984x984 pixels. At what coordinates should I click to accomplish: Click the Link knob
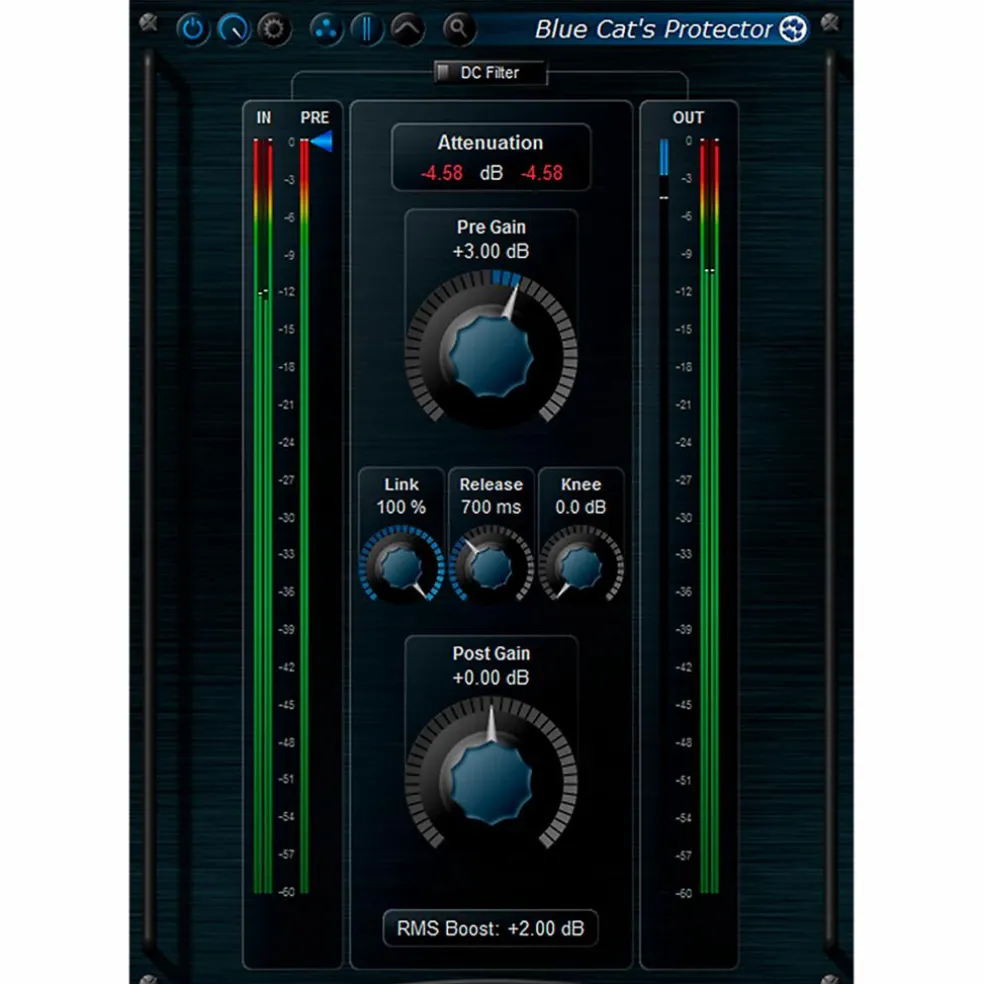coord(401,566)
